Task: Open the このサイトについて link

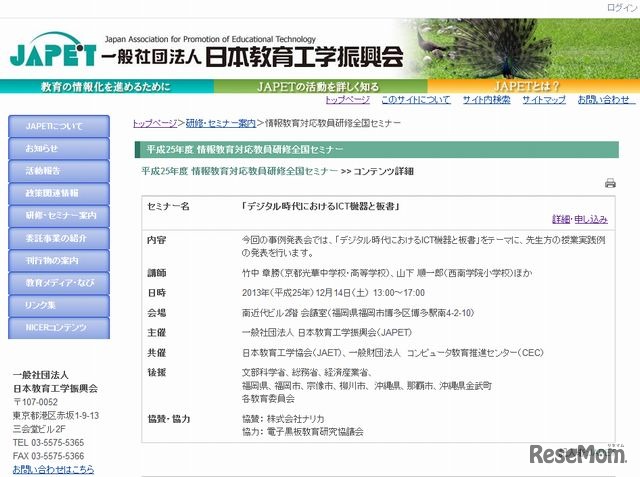Action: coord(416,100)
